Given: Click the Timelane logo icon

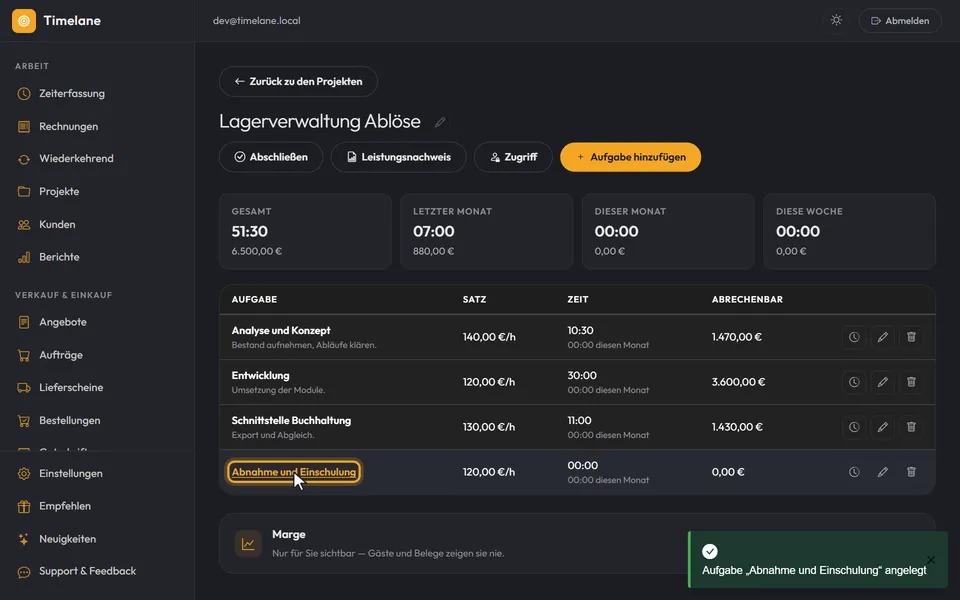Looking at the screenshot, I should tap(24, 21).
